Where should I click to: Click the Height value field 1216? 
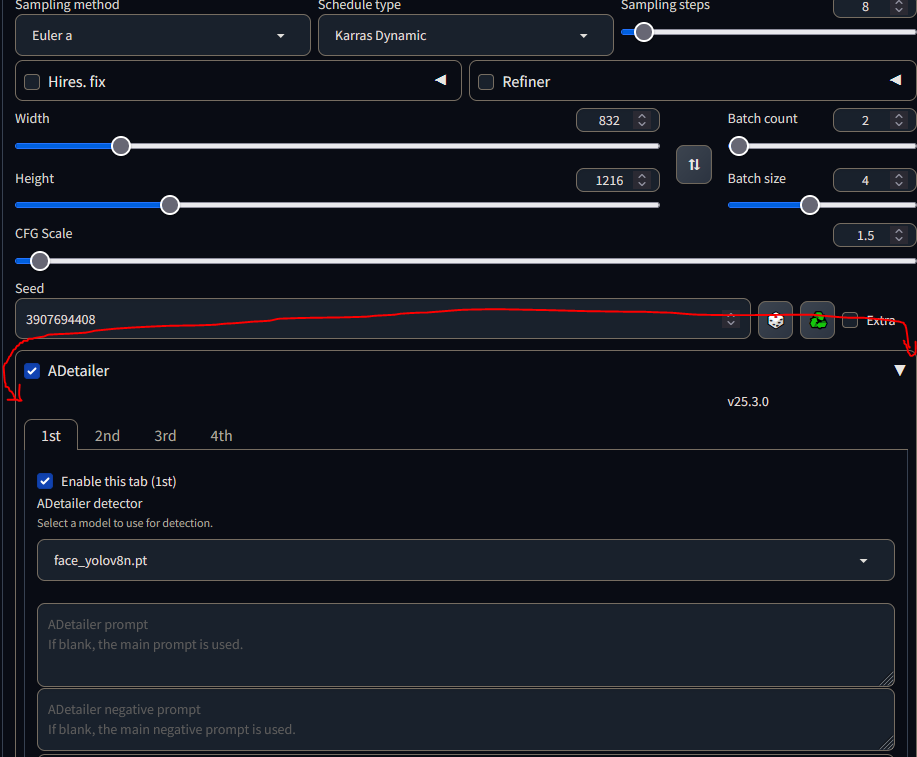click(x=618, y=180)
